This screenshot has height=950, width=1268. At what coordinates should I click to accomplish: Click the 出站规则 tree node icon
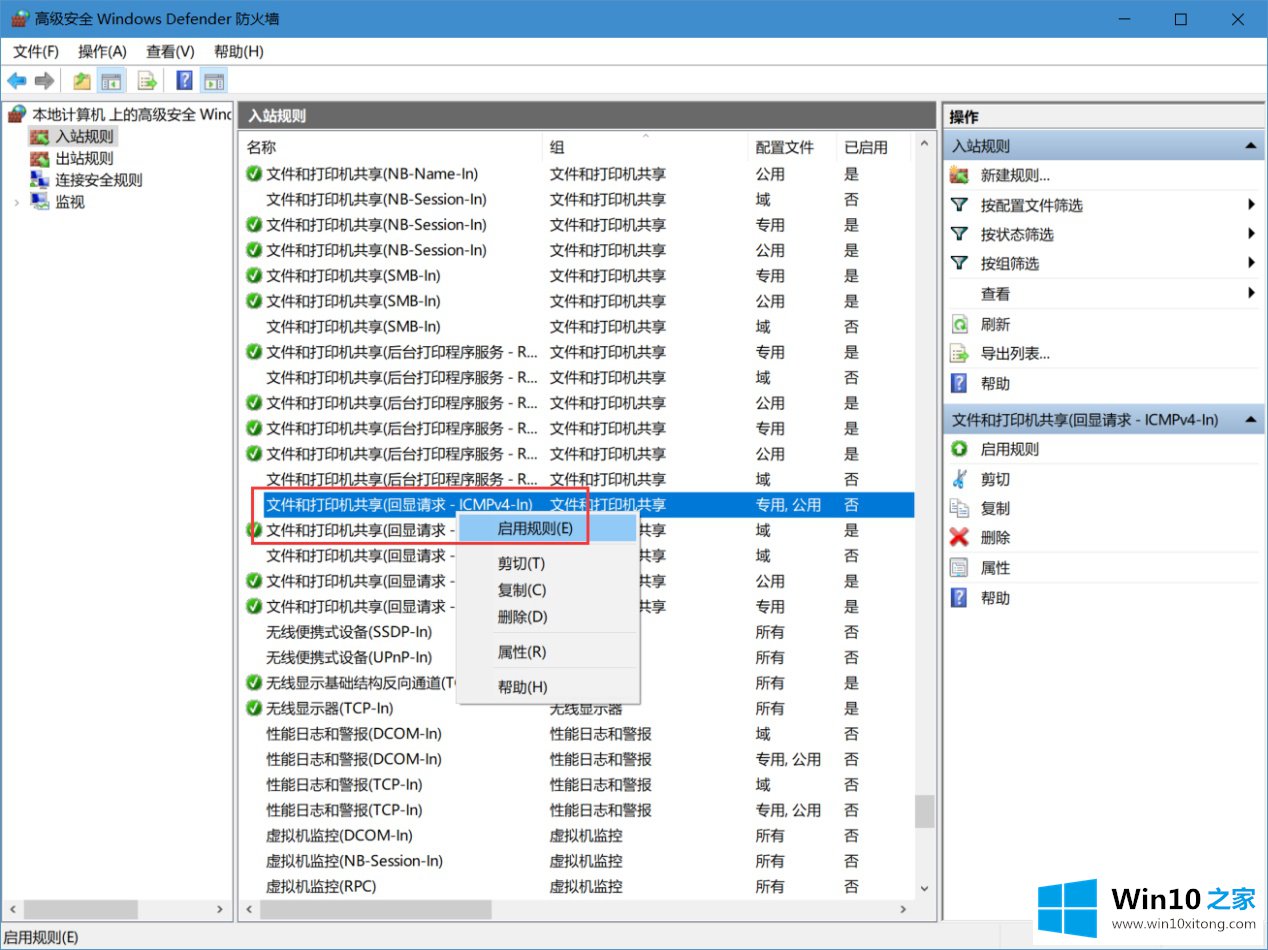(40, 158)
